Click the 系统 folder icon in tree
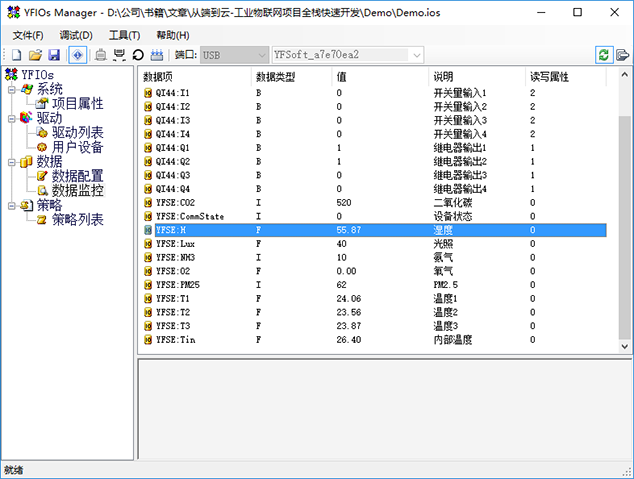This screenshot has width=634, height=479. [27, 89]
